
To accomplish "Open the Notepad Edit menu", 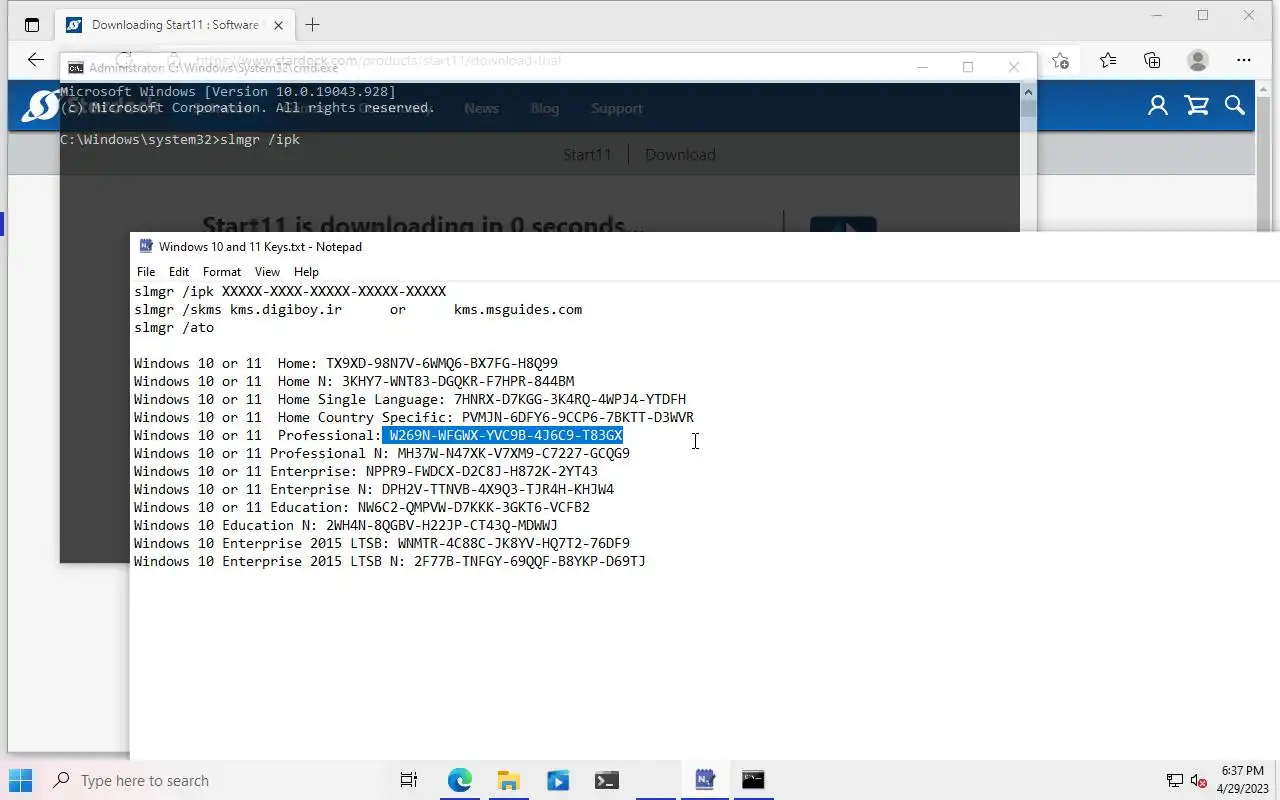I will click(179, 272).
